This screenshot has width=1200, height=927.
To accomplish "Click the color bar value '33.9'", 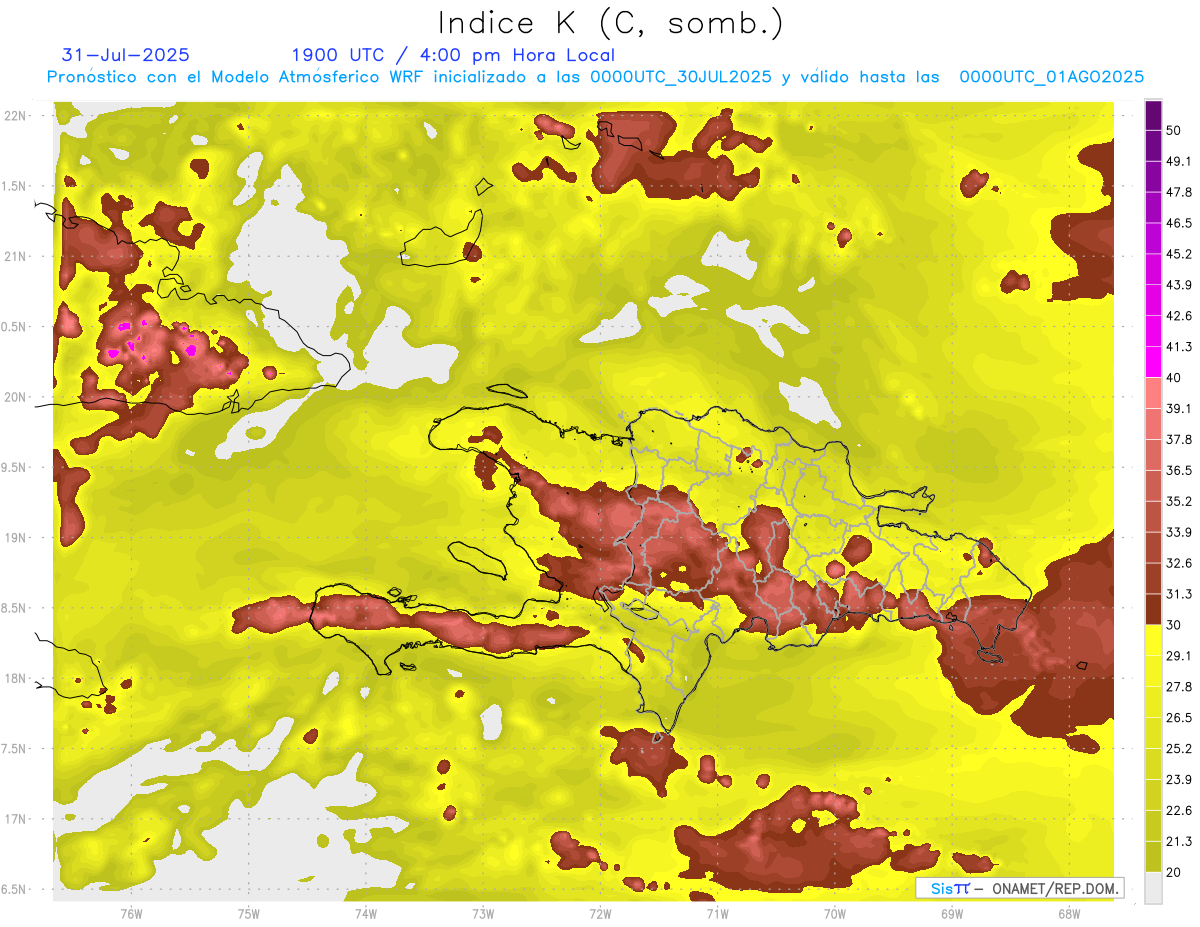I will pos(1177,532).
